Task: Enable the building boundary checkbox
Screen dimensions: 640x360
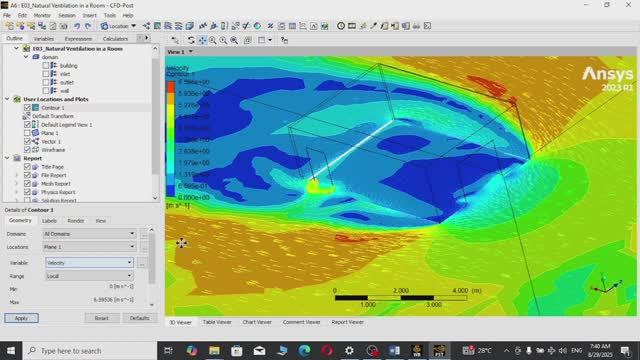Action: coord(46,66)
